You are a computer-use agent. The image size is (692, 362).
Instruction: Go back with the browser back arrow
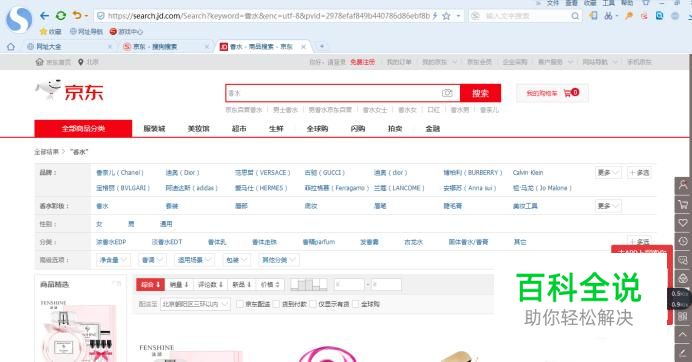(44, 16)
